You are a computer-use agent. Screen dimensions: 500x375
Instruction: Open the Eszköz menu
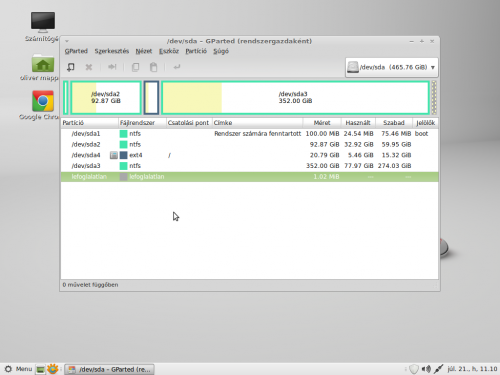tap(169, 51)
